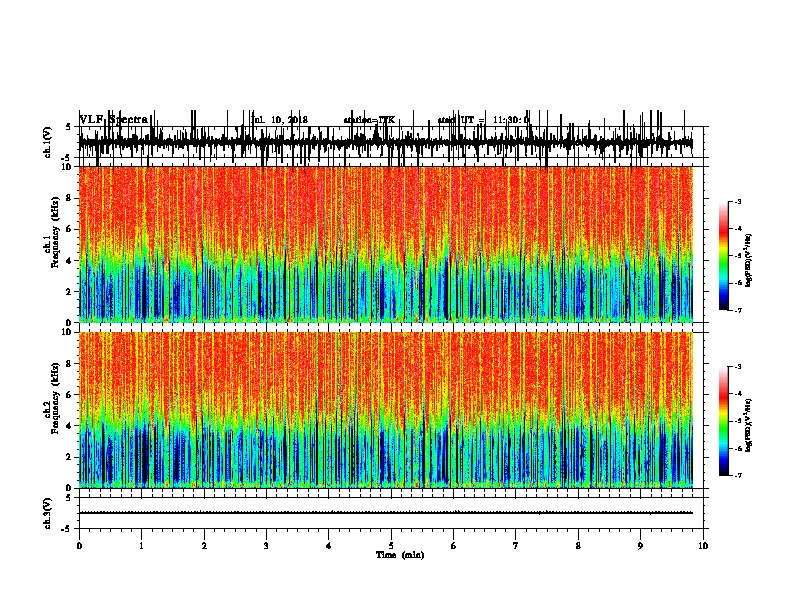
Task: Click the 'ch.3(V)' waveform axis label
Action: point(48,513)
